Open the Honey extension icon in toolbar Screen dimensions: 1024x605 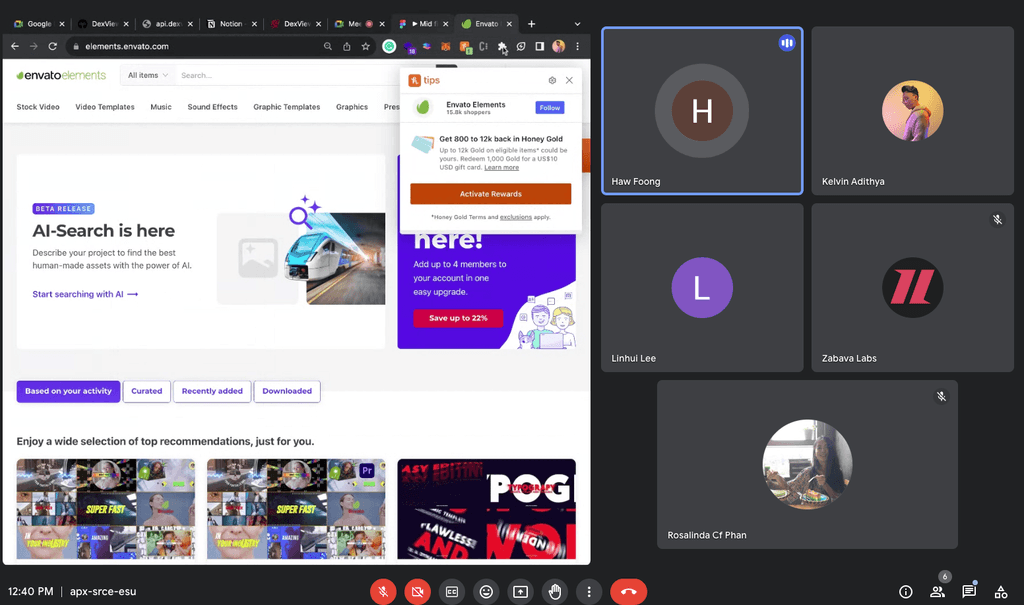click(x=465, y=46)
